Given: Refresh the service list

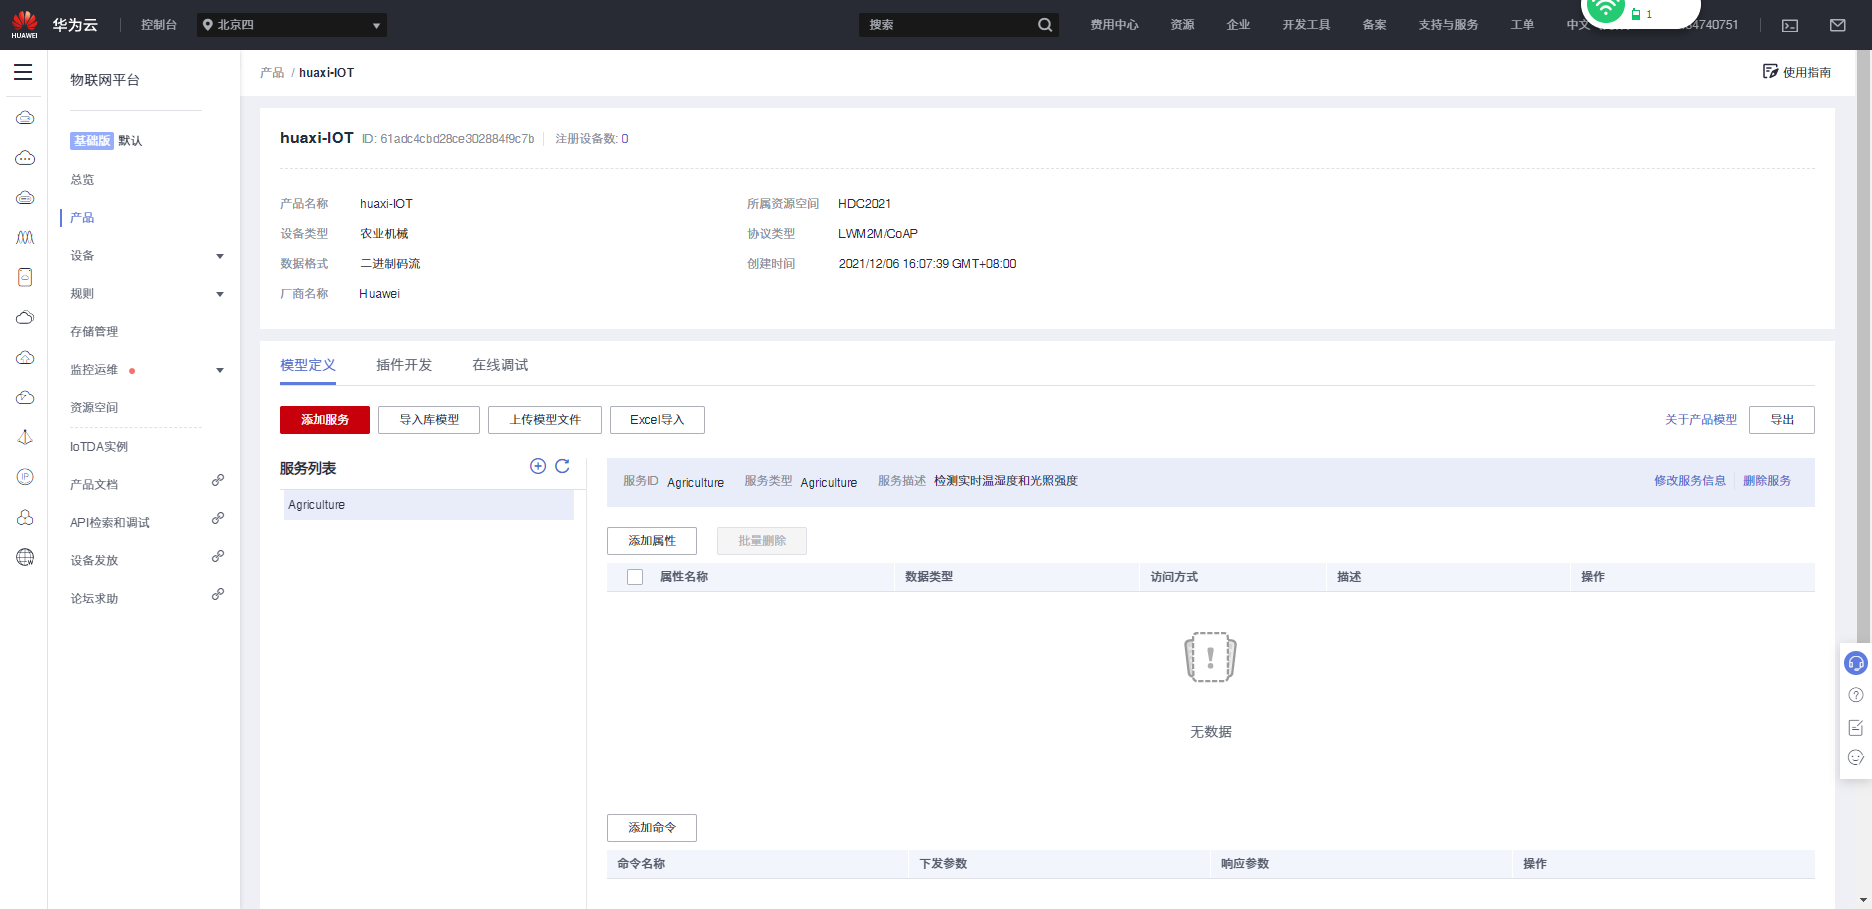Looking at the screenshot, I should click(562, 466).
